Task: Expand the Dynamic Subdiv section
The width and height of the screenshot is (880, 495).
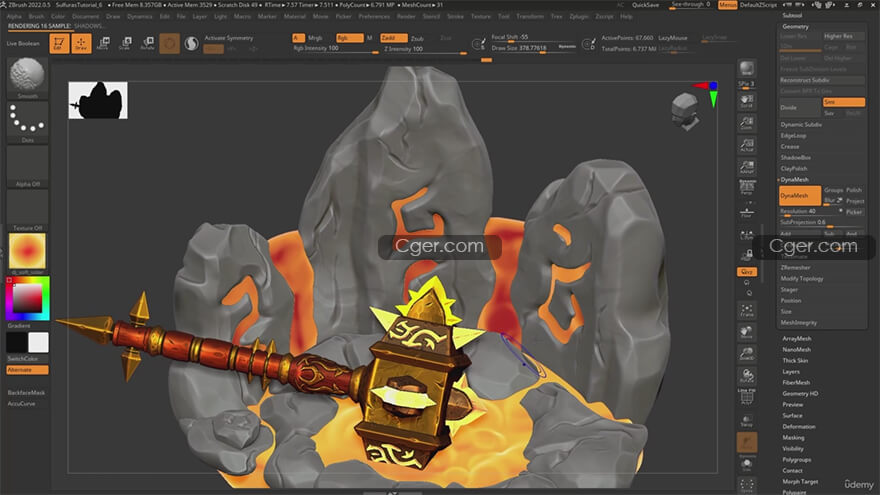Action: click(801, 125)
